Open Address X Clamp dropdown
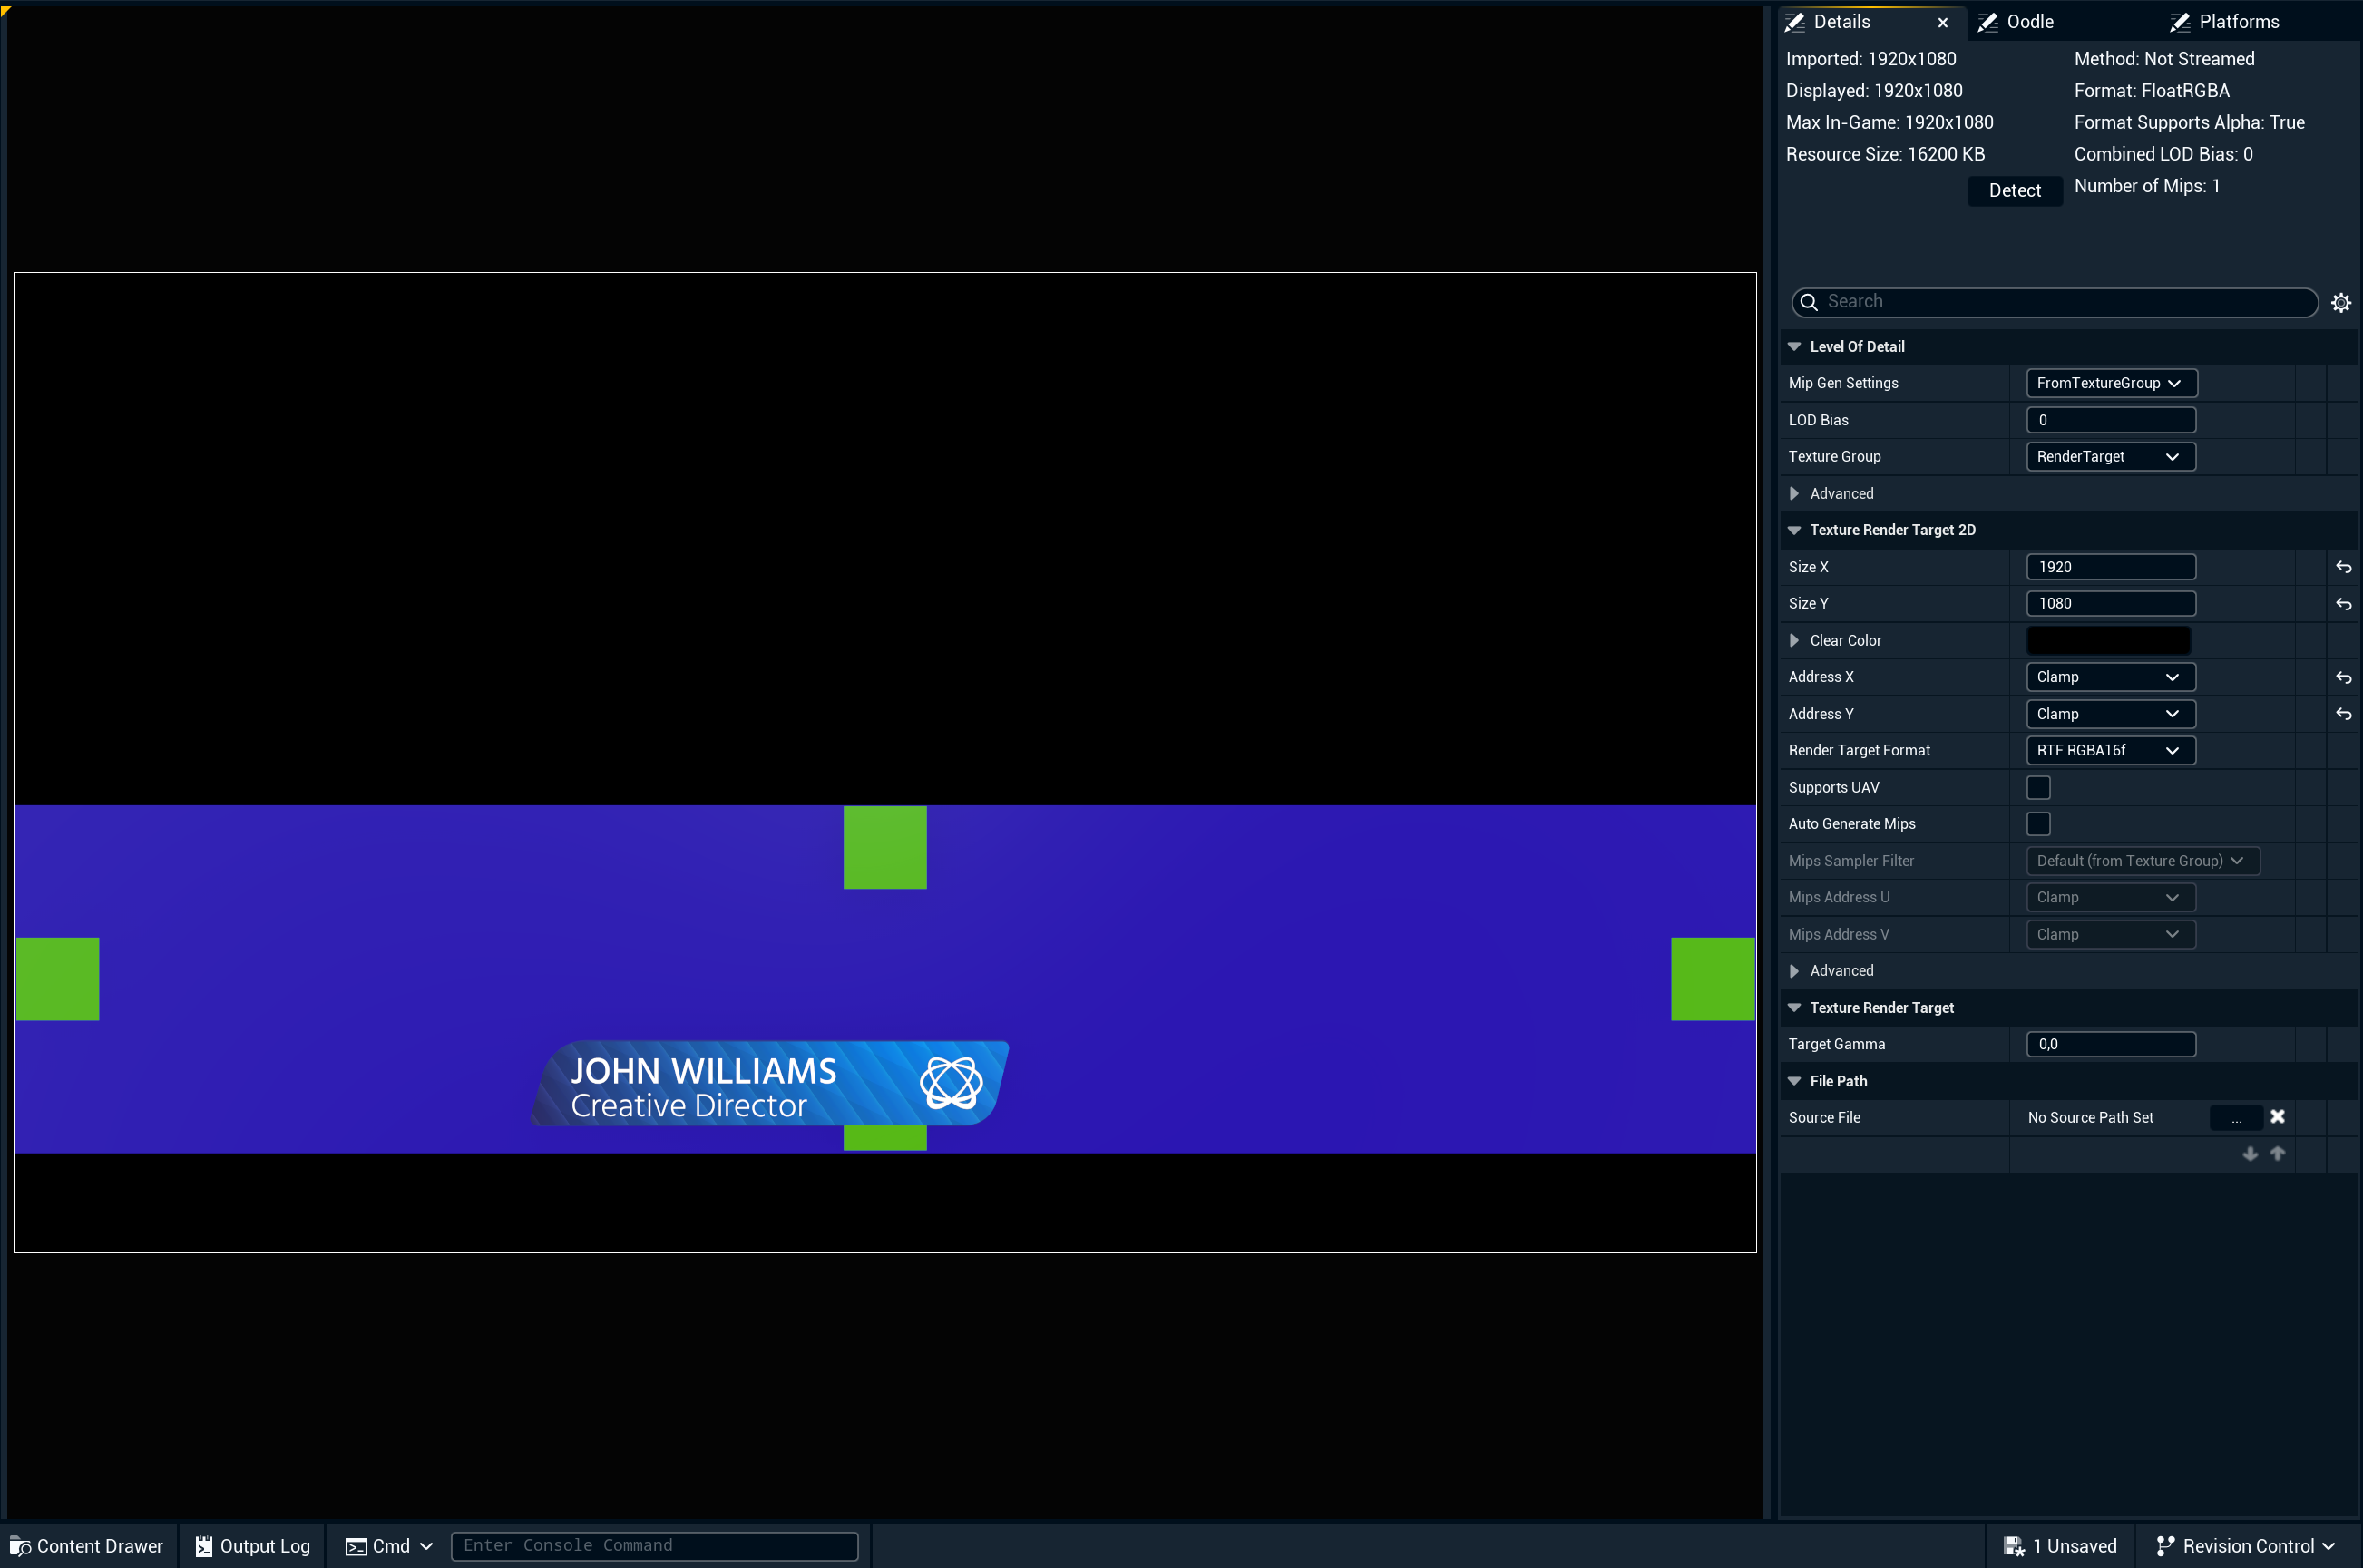 point(2111,677)
